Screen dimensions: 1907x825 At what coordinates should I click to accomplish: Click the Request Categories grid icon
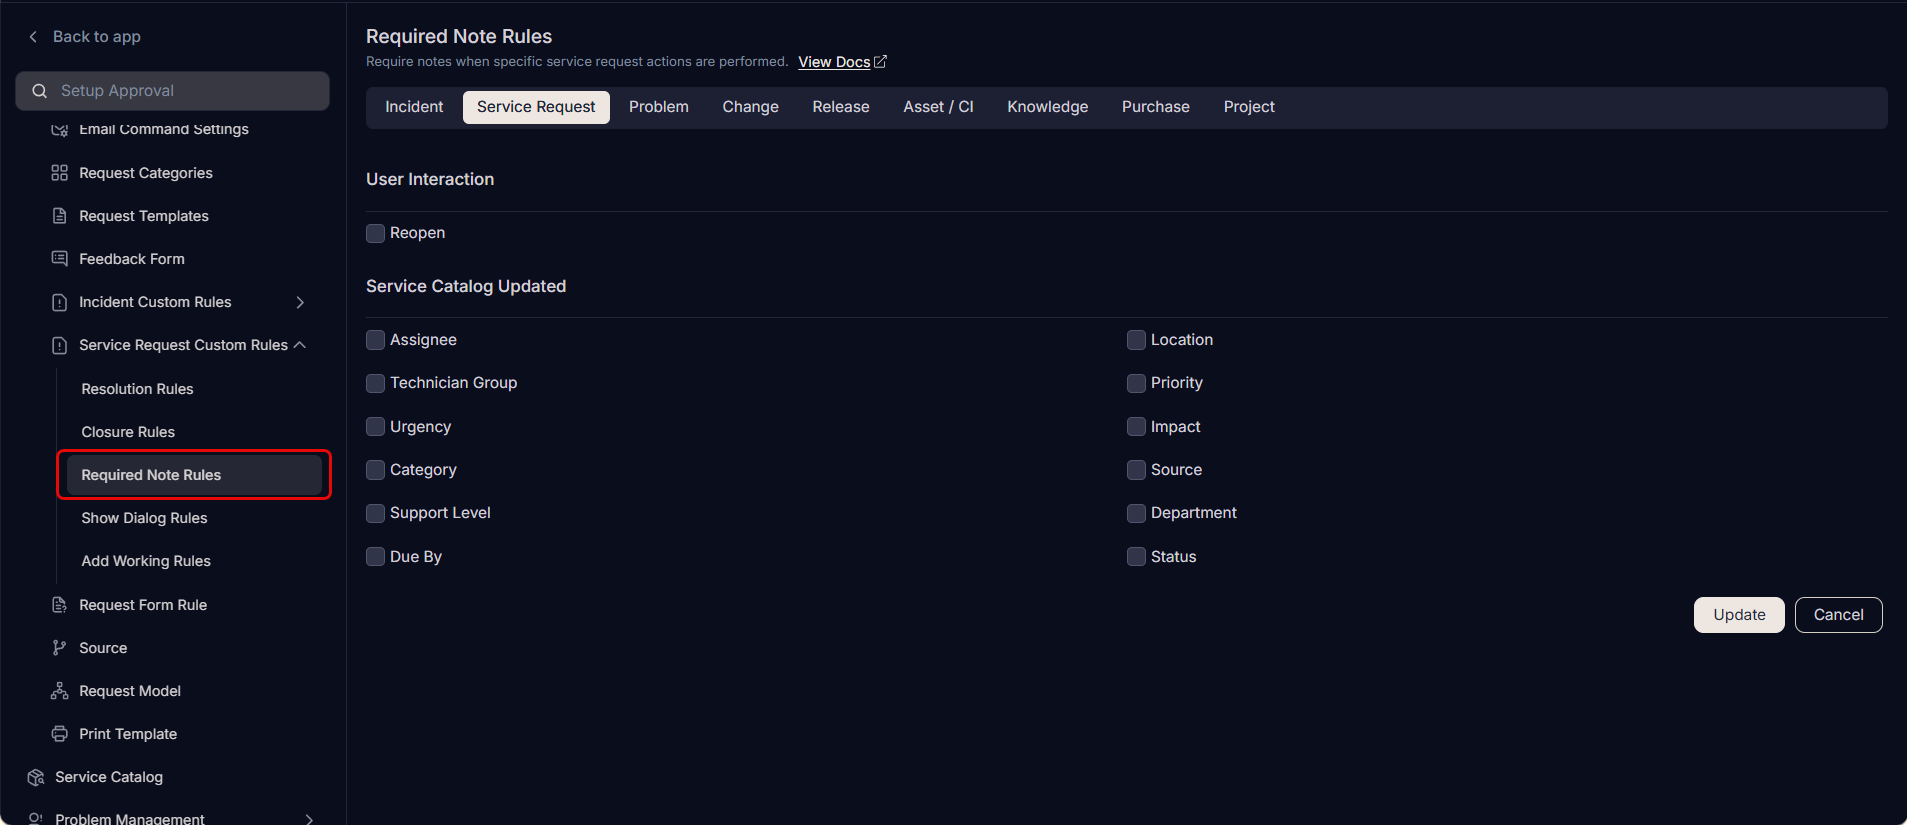pos(60,173)
